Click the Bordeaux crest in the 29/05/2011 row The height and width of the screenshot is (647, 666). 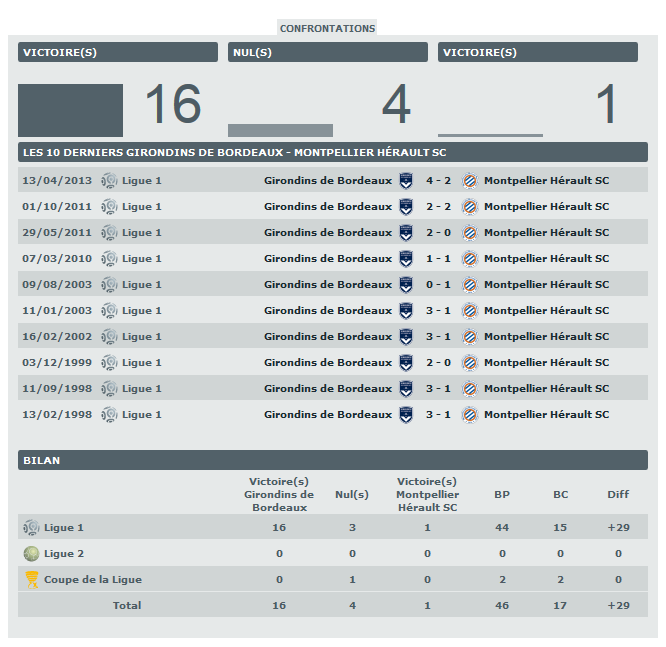pyautogui.click(x=406, y=233)
